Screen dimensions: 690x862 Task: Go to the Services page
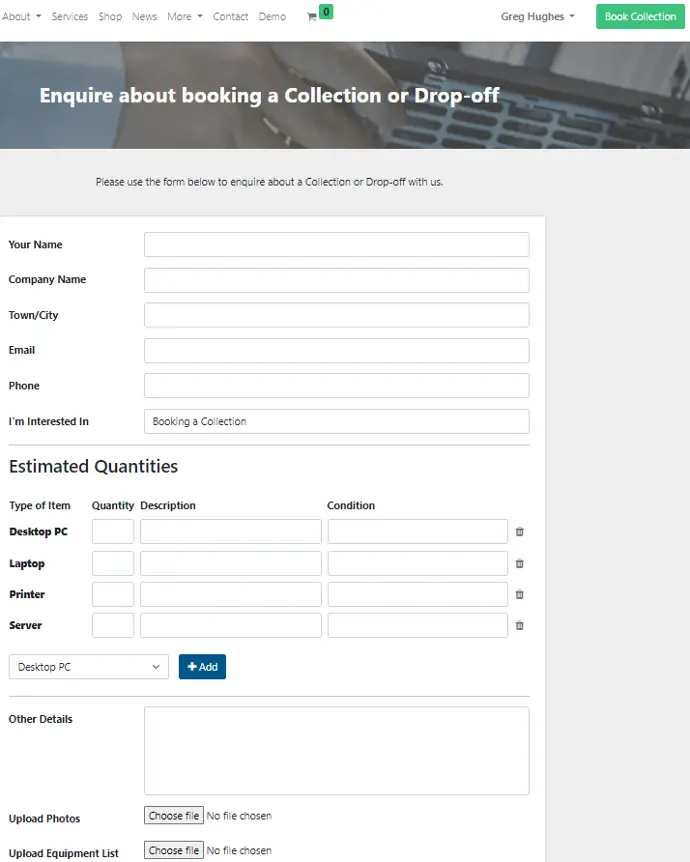[x=70, y=17]
